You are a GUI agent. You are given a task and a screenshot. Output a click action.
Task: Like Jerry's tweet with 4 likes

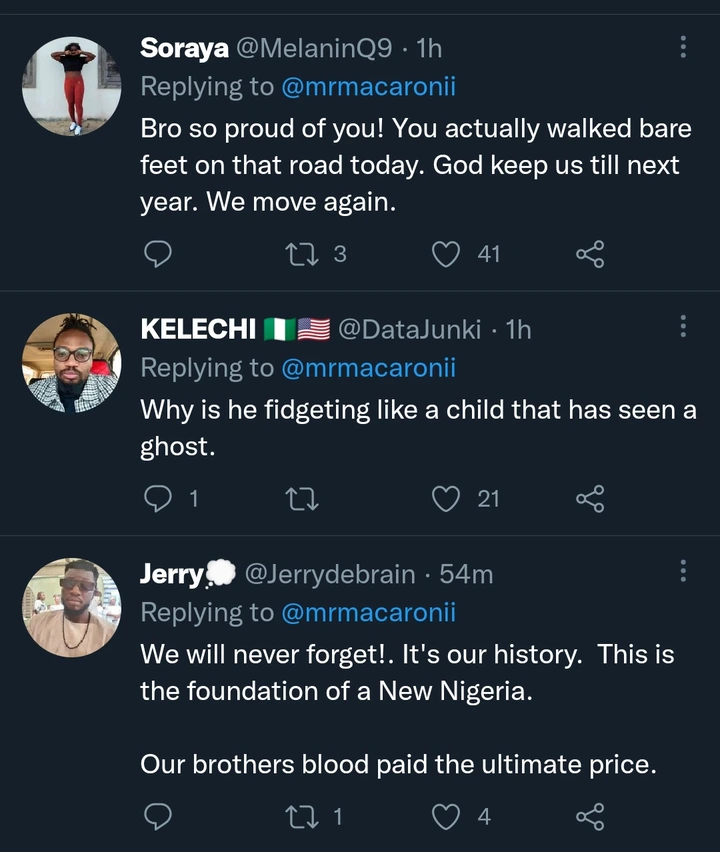click(x=446, y=817)
